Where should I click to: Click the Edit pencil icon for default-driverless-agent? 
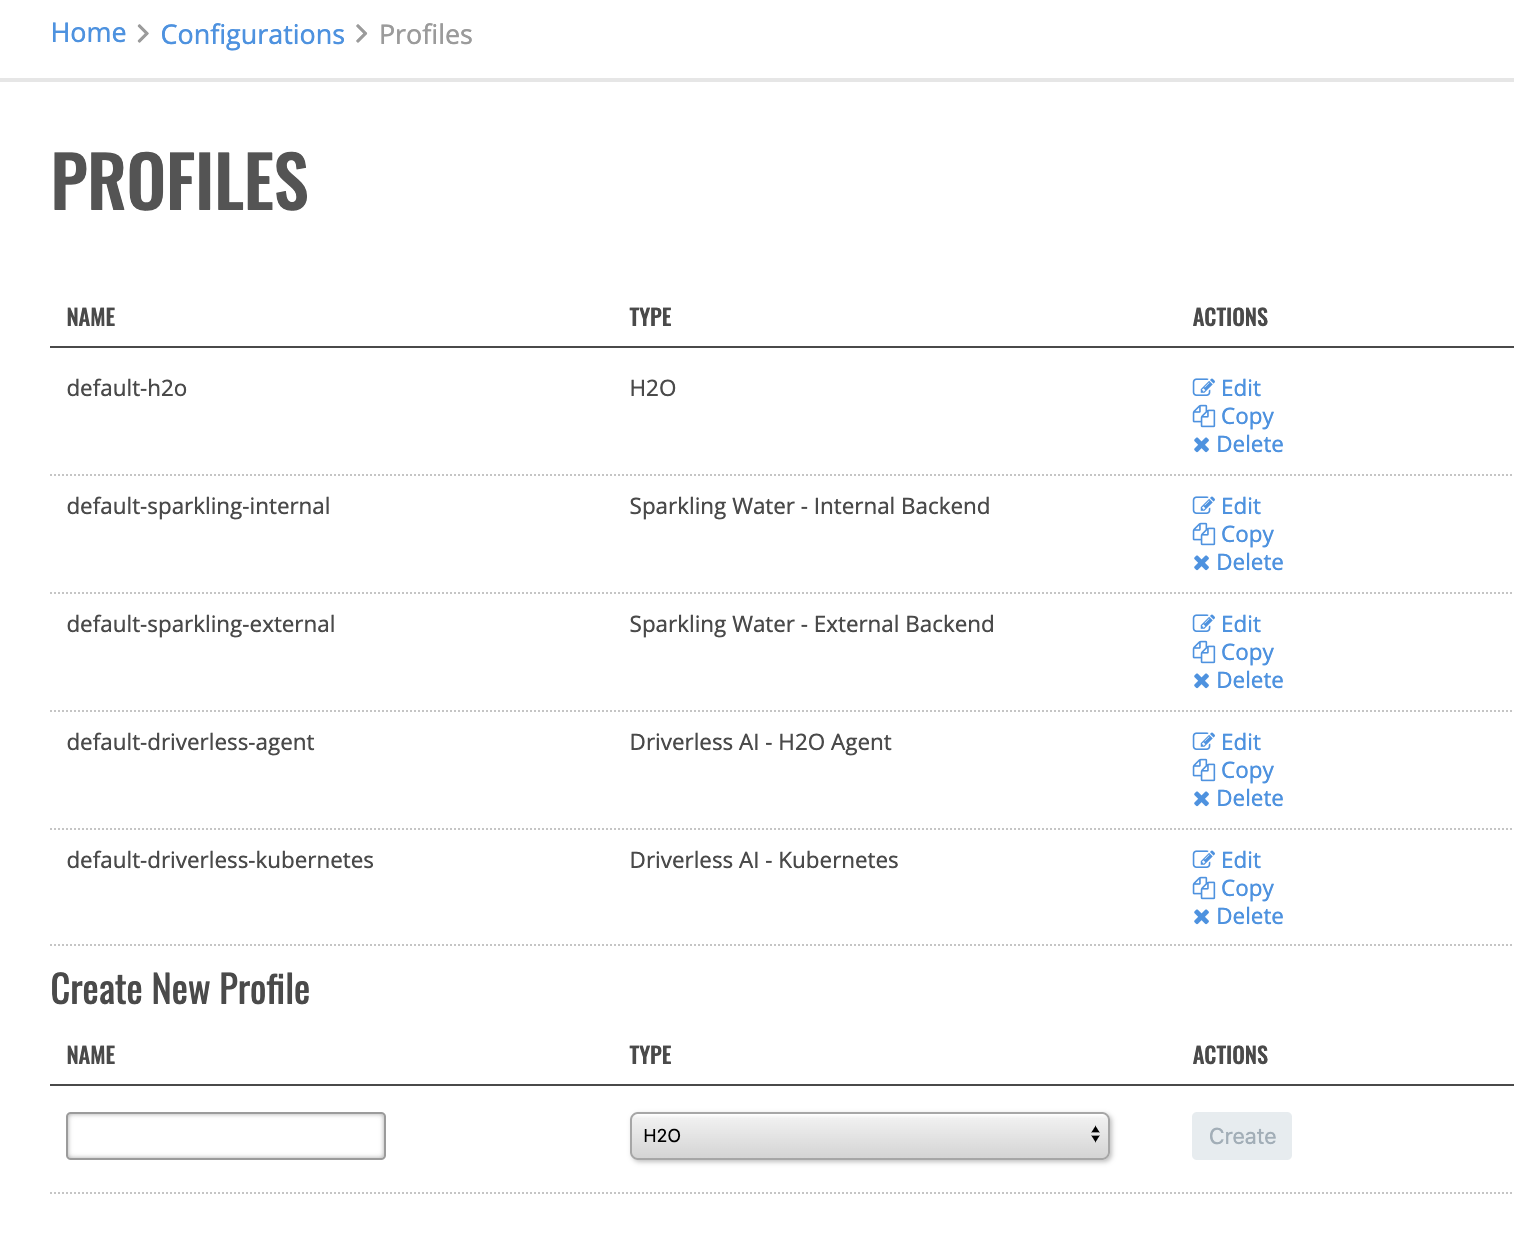[x=1203, y=742]
